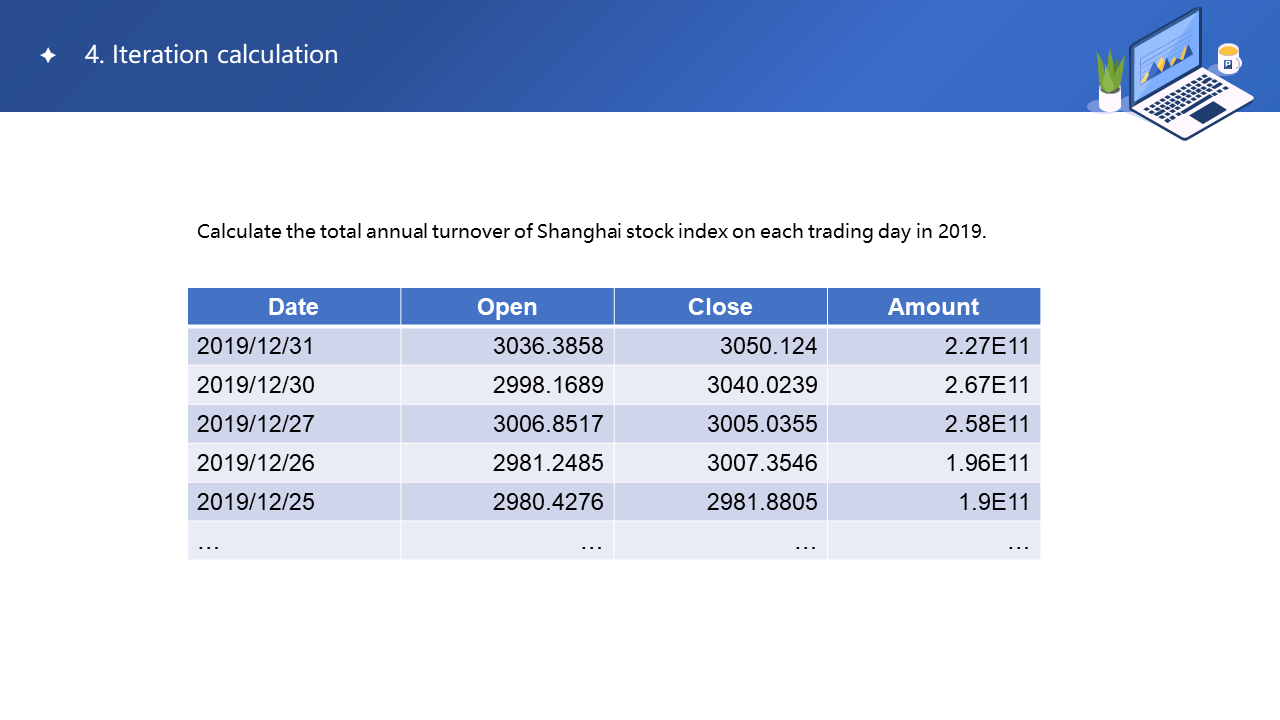
Task: Click the Amount column header
Action: (933, 307)
